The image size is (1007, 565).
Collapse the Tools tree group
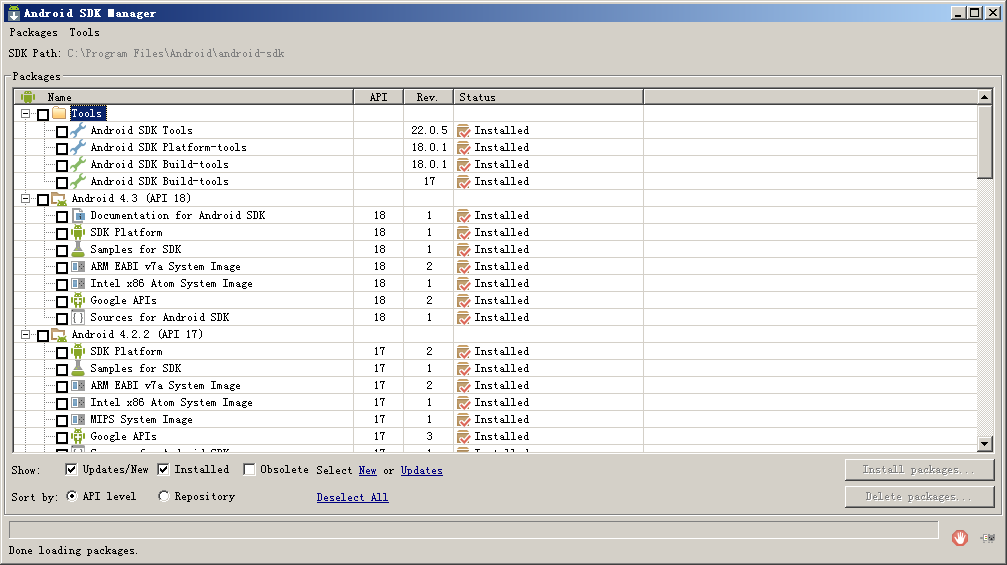click(x=26, y=114)
